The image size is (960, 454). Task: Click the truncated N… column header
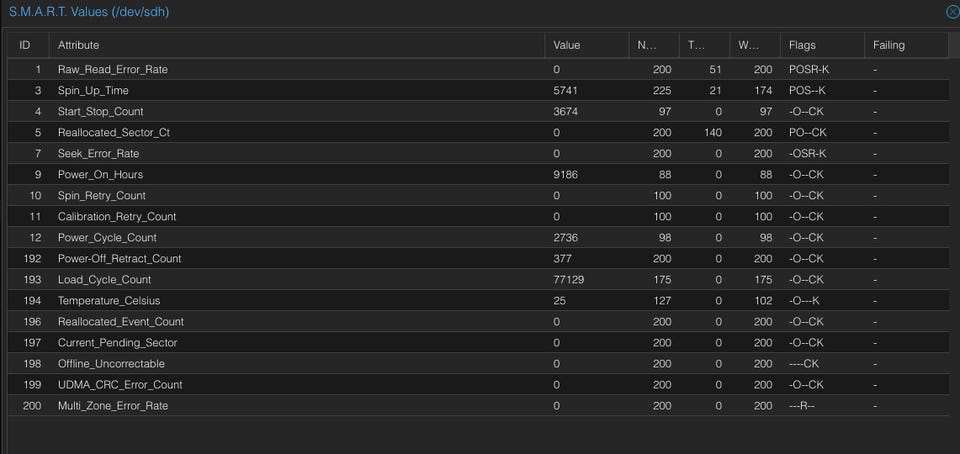654,45
